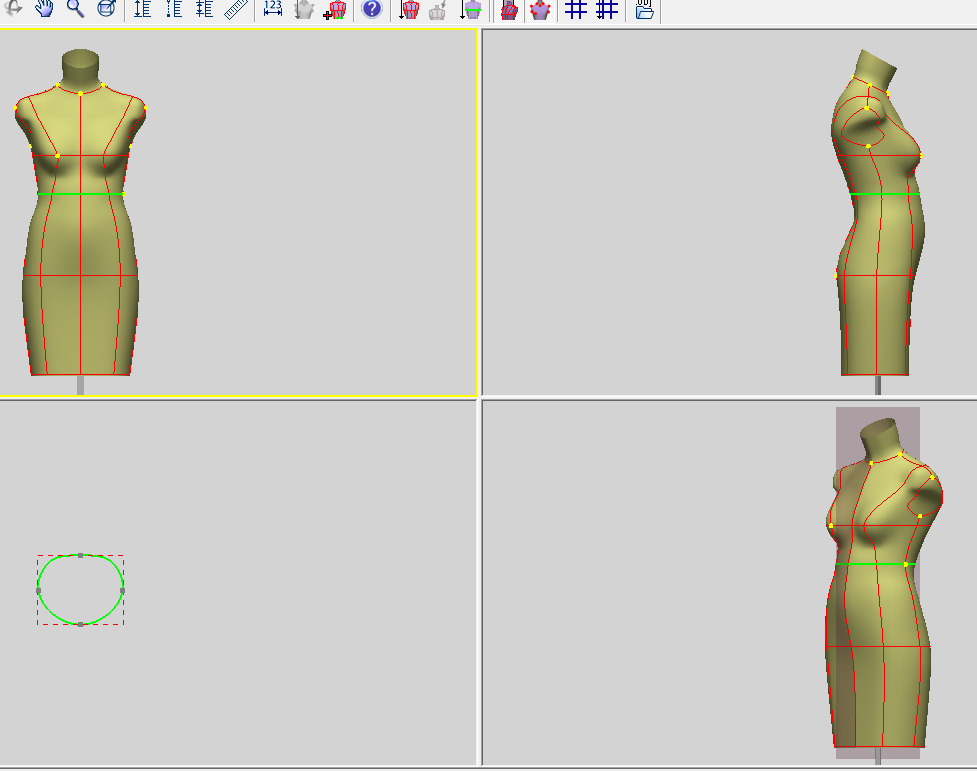Click the blue grid with arrow icon
The height and width of the screenshot is (771, 977).
click(607, 8)
